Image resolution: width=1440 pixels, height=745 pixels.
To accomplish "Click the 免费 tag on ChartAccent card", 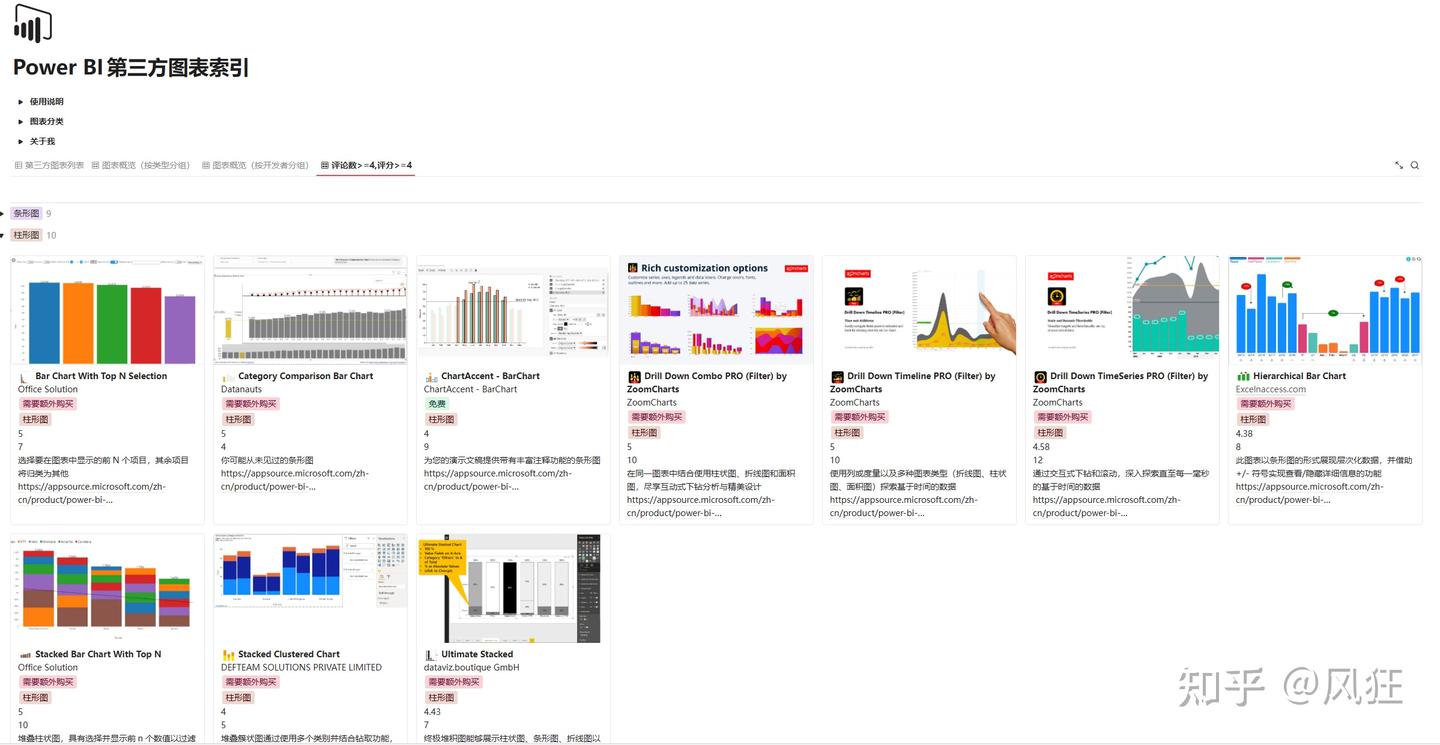I will (437, 404).
